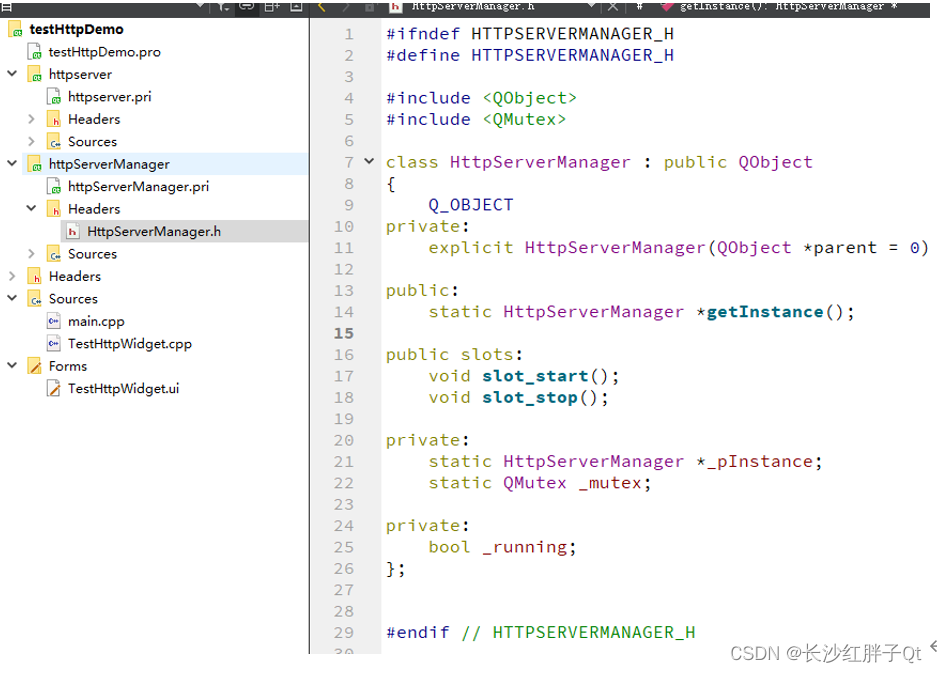The width and height of the screenshot is (937, 673).
Task: Click the Go Back navigation arrow
Action: tap(320, 8)
